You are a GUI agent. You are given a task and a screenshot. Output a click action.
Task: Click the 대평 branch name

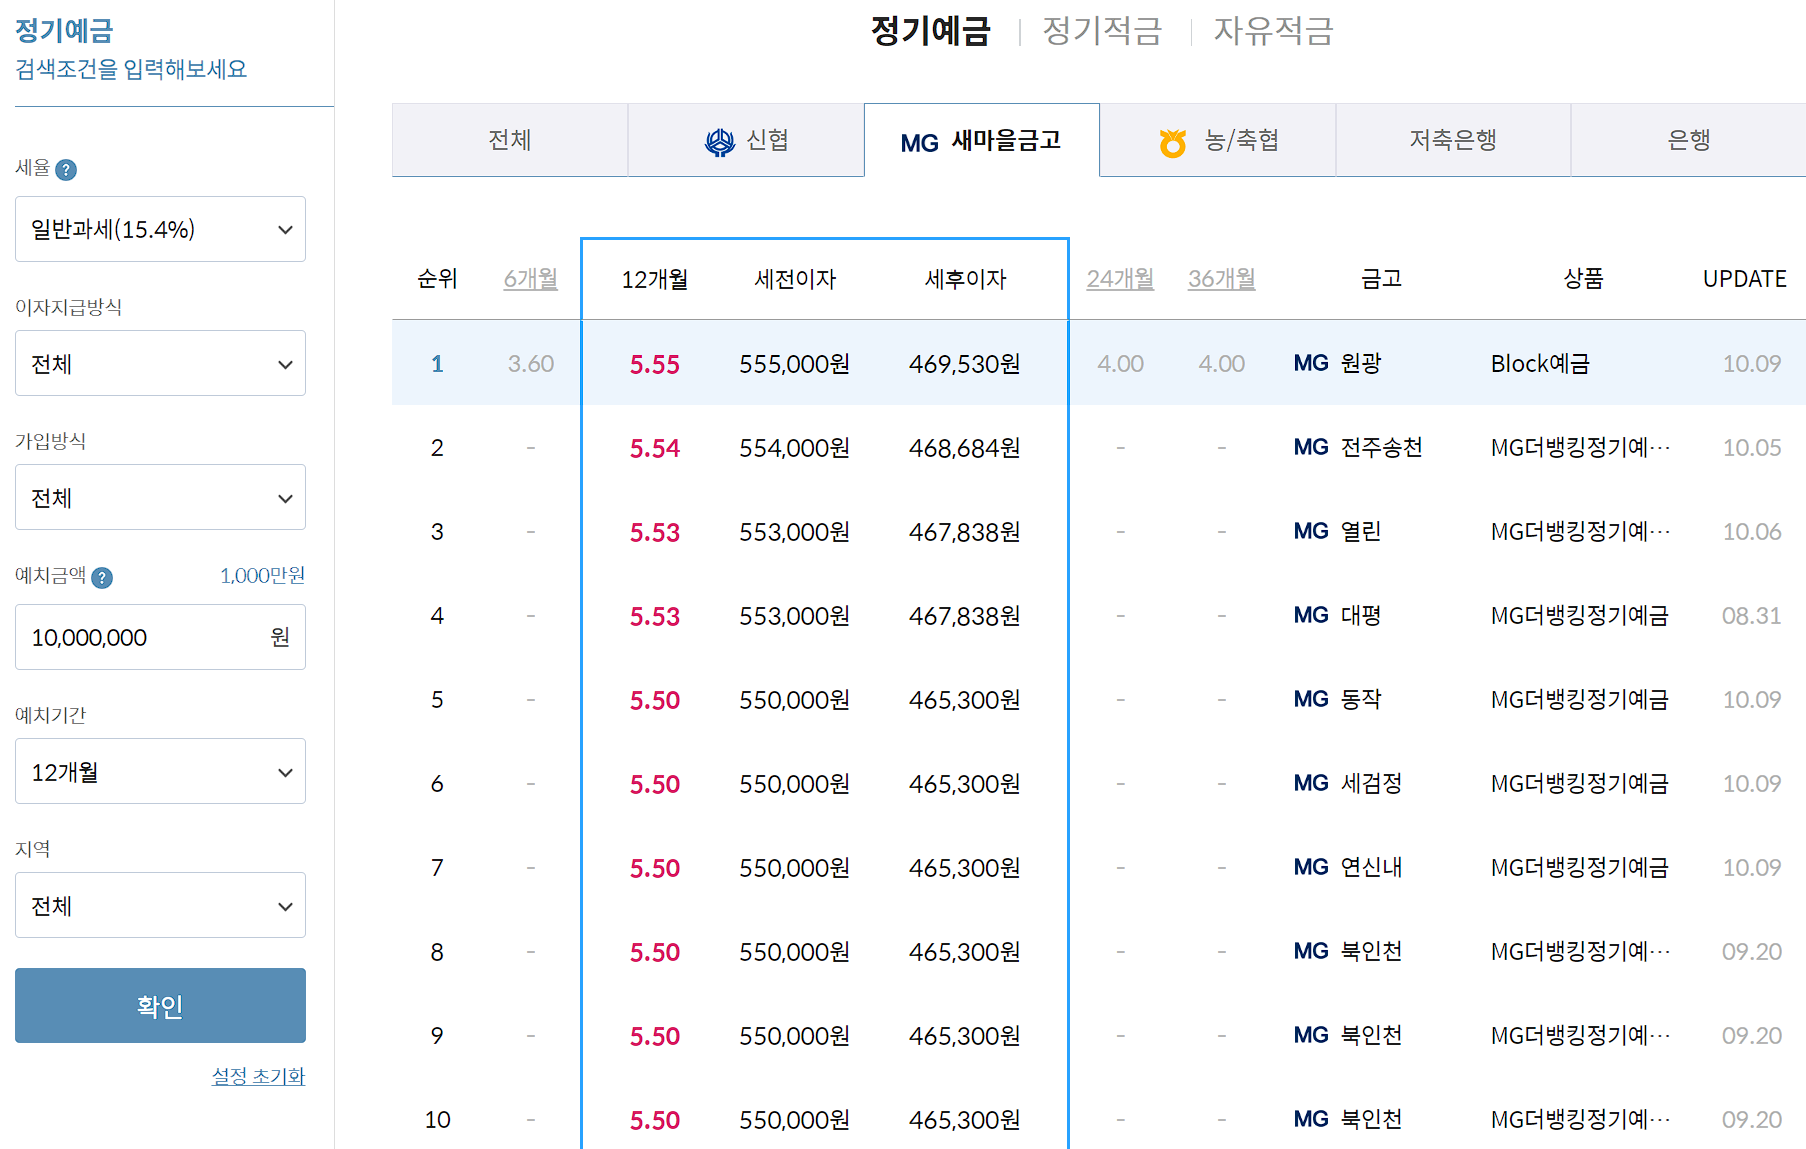(x=1361, y=616)
